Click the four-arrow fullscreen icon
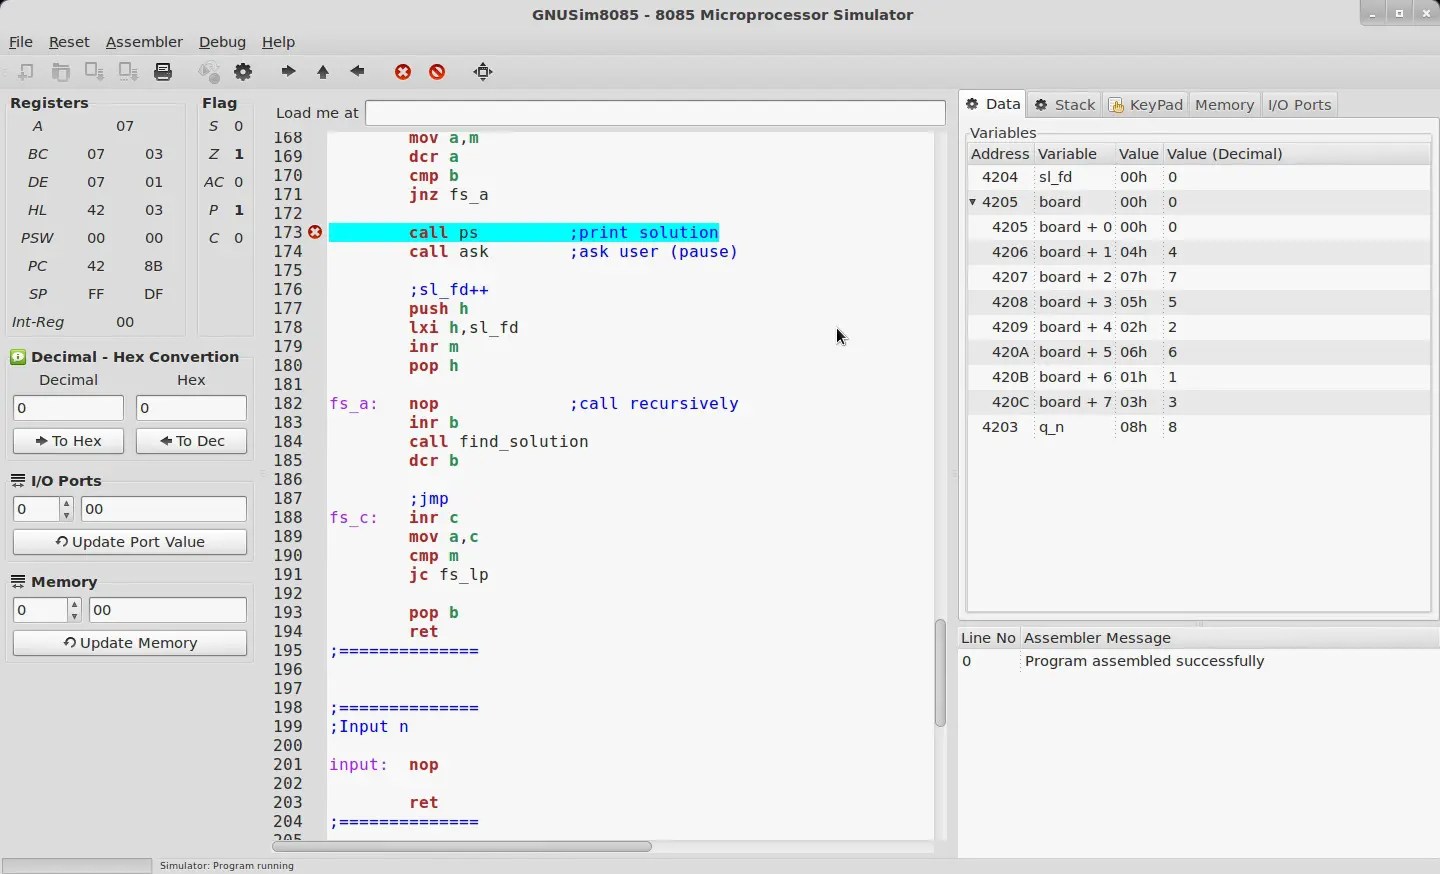The height and width of the screenshot is (874, 1440). coord(484,72)
